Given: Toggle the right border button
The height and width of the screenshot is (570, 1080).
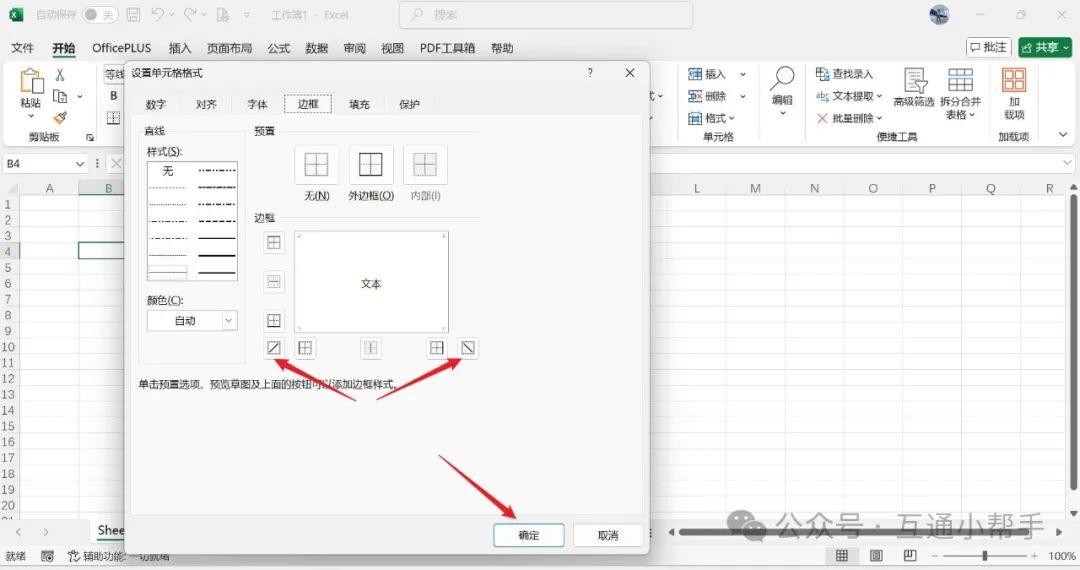Looking at the screenshot, I should pyautogui.click(x=437, y=348).
